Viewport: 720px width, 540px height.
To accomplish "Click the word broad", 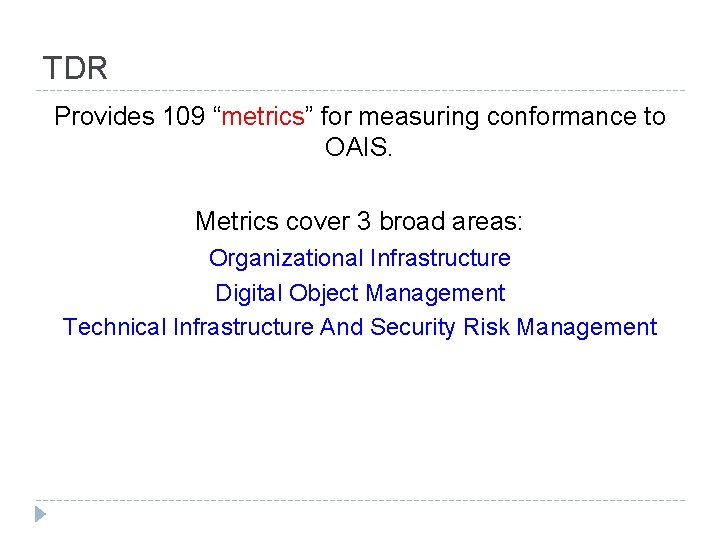I will click(412, 221).
